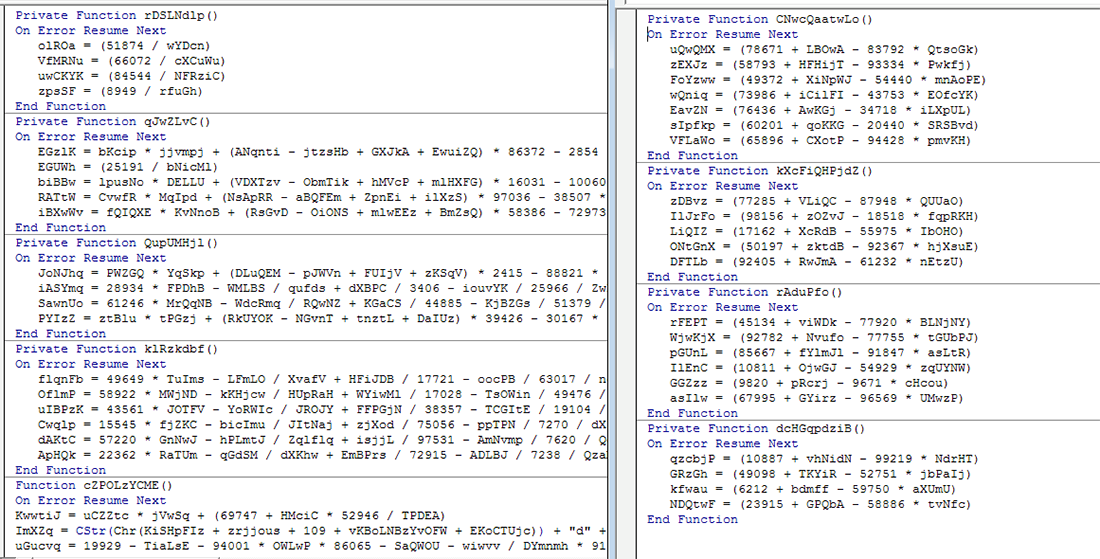
Task: Click the line starting 'RATtW = CvwfR'
Action: point(322,197)
